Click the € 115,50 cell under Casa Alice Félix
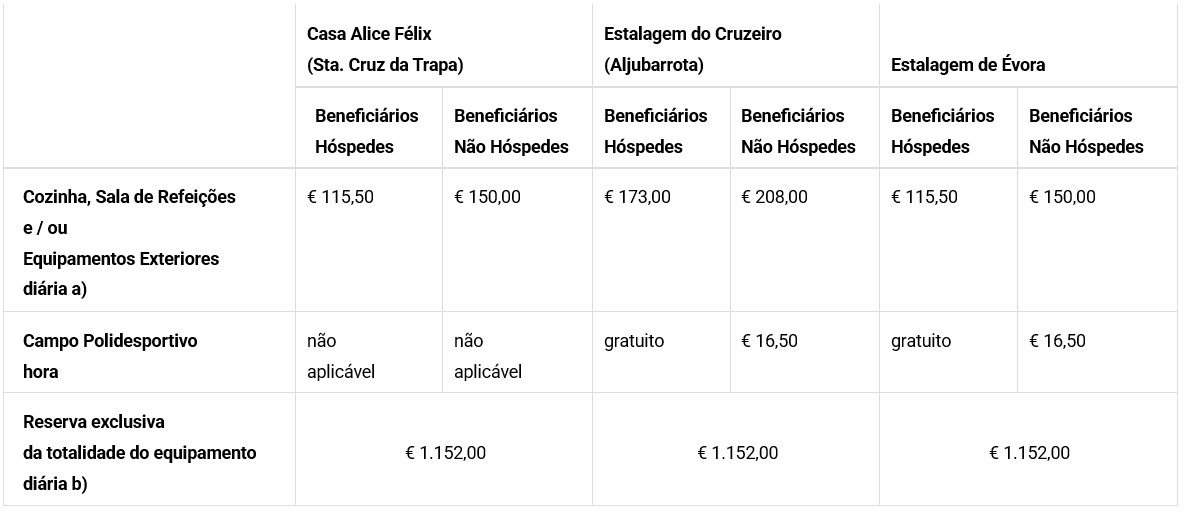The image size is (1187, 512). 341,198
